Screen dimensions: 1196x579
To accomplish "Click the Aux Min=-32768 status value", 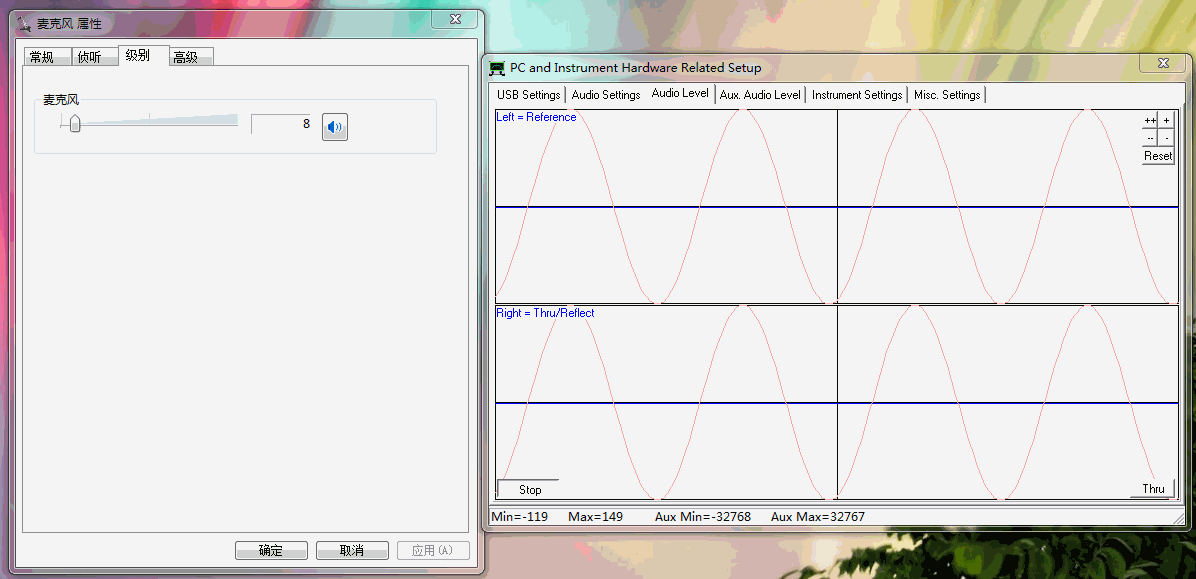I will tap(703, 516).
